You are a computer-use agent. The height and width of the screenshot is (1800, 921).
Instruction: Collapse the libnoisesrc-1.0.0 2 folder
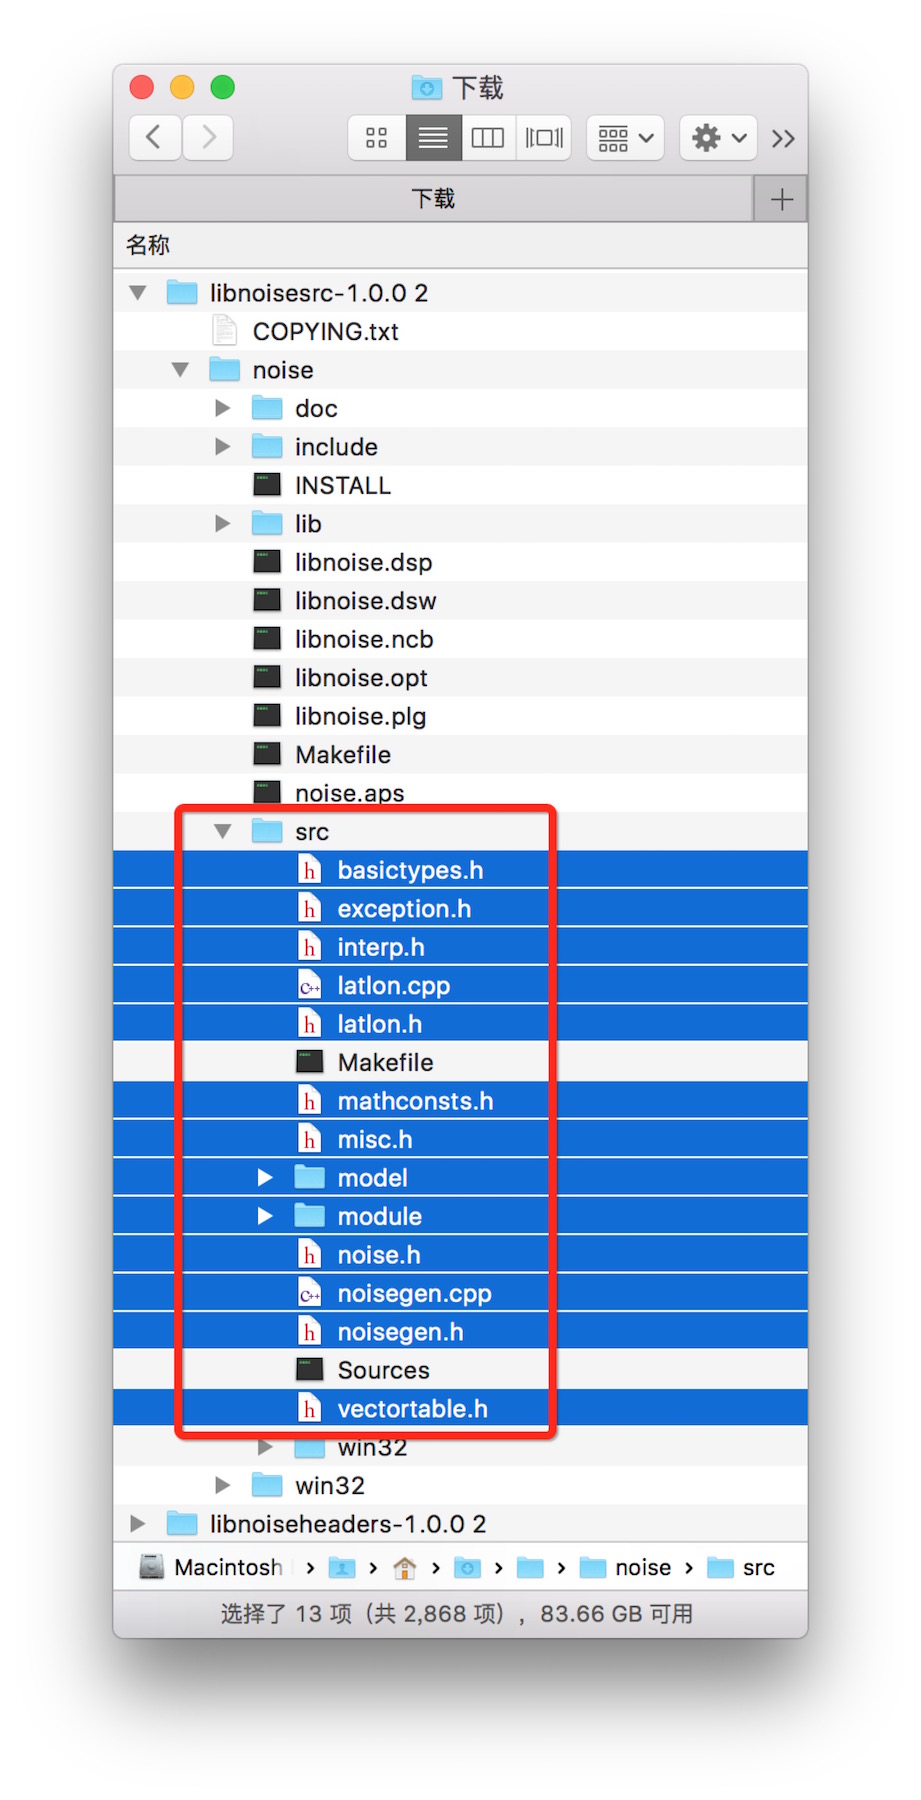point(138,293)
